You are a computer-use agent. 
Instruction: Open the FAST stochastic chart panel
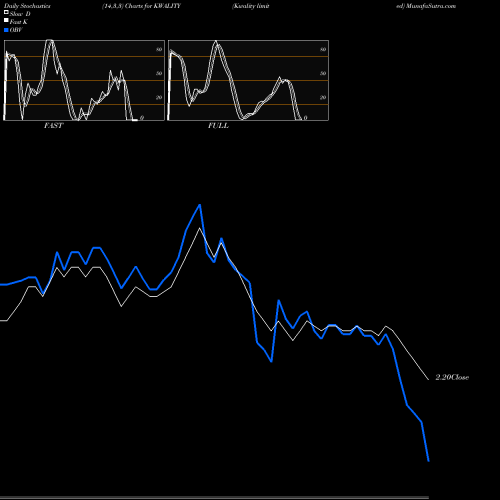pyautogui.click(x=84, y=80)
